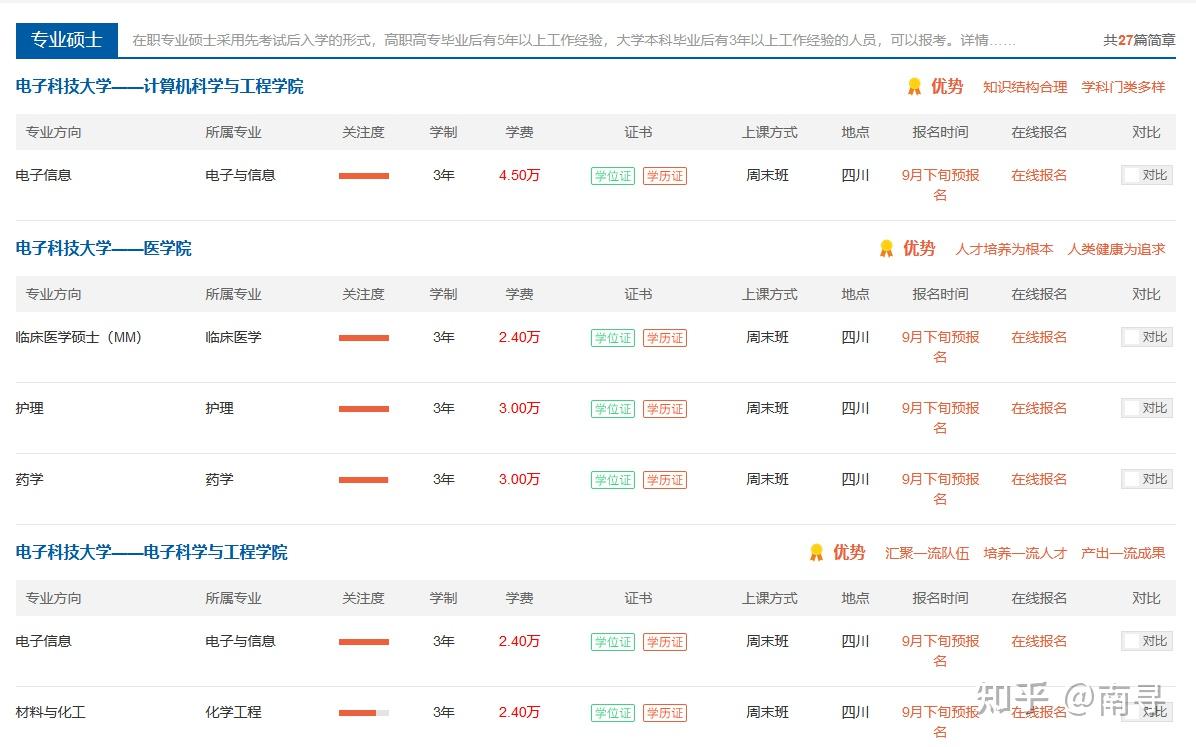Click the medal icon beside 人才培养为根本

tap(886, 248)
